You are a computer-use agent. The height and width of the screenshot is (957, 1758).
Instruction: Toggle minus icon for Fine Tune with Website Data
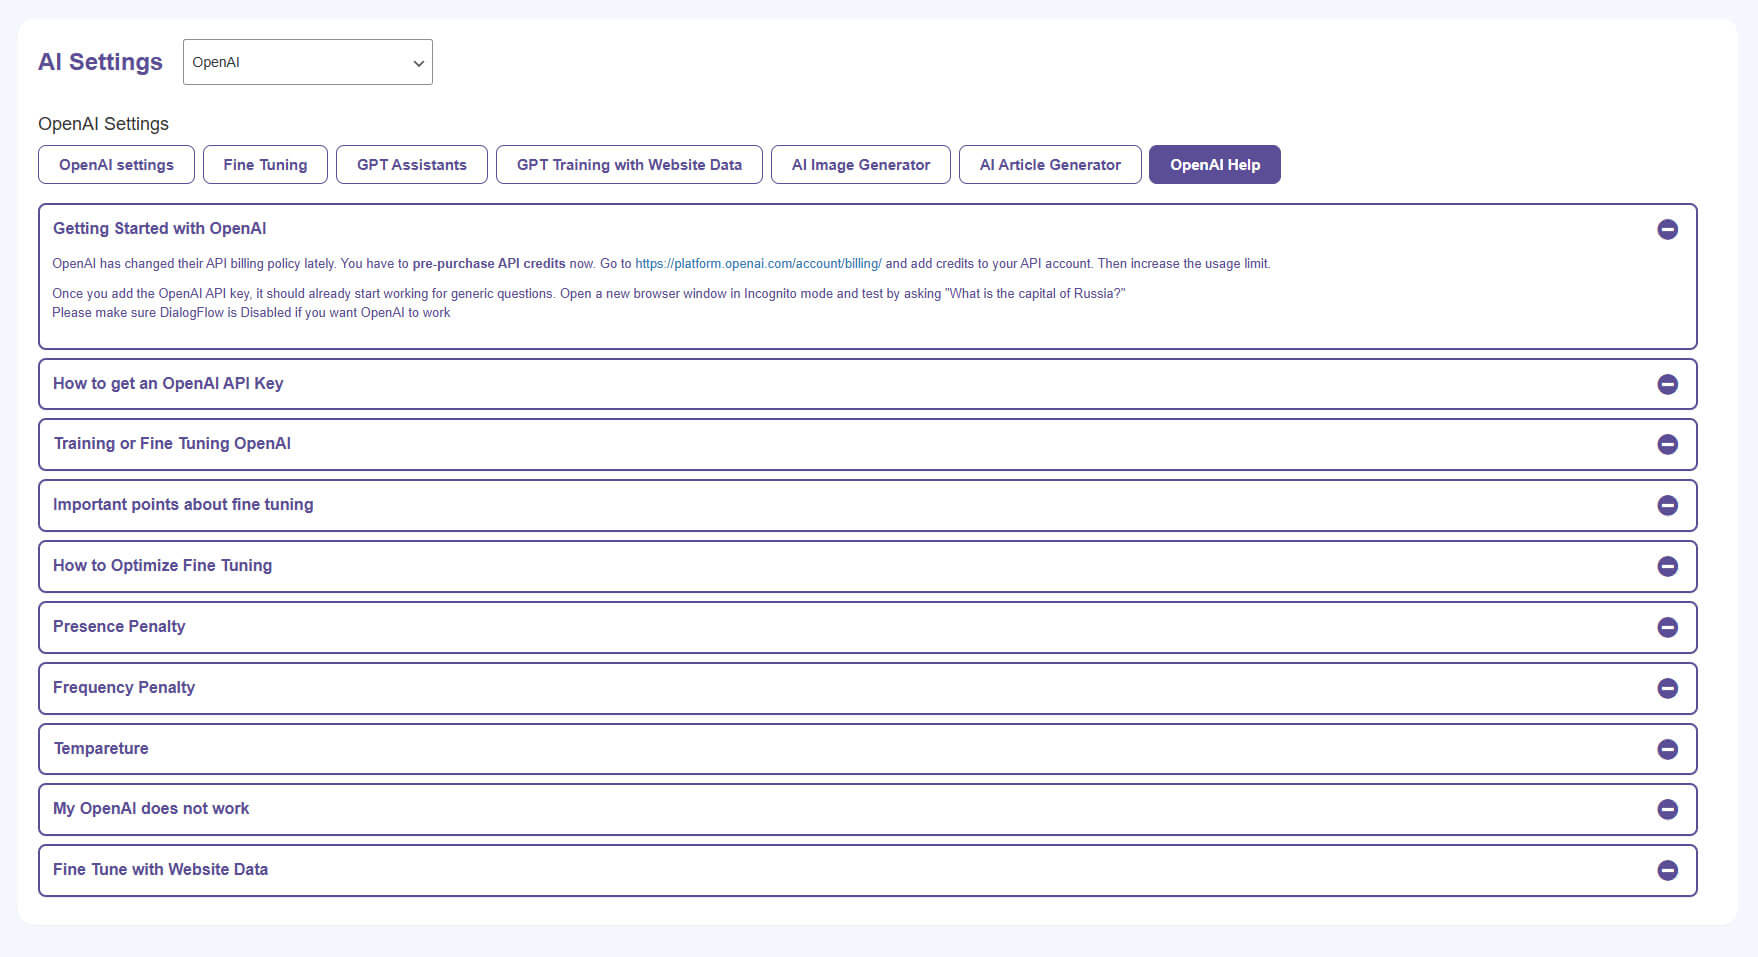coord(1667,870)
